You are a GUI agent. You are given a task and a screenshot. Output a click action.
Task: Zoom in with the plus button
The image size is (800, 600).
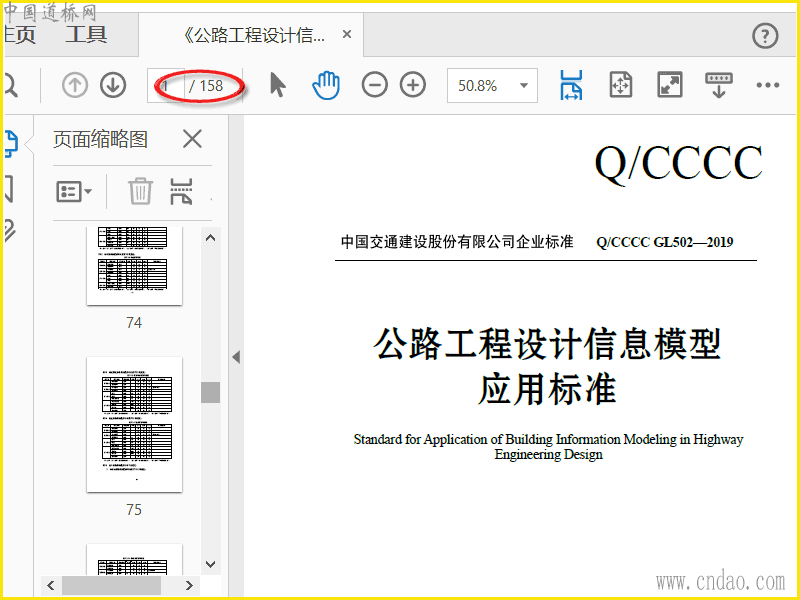point(413,85)
